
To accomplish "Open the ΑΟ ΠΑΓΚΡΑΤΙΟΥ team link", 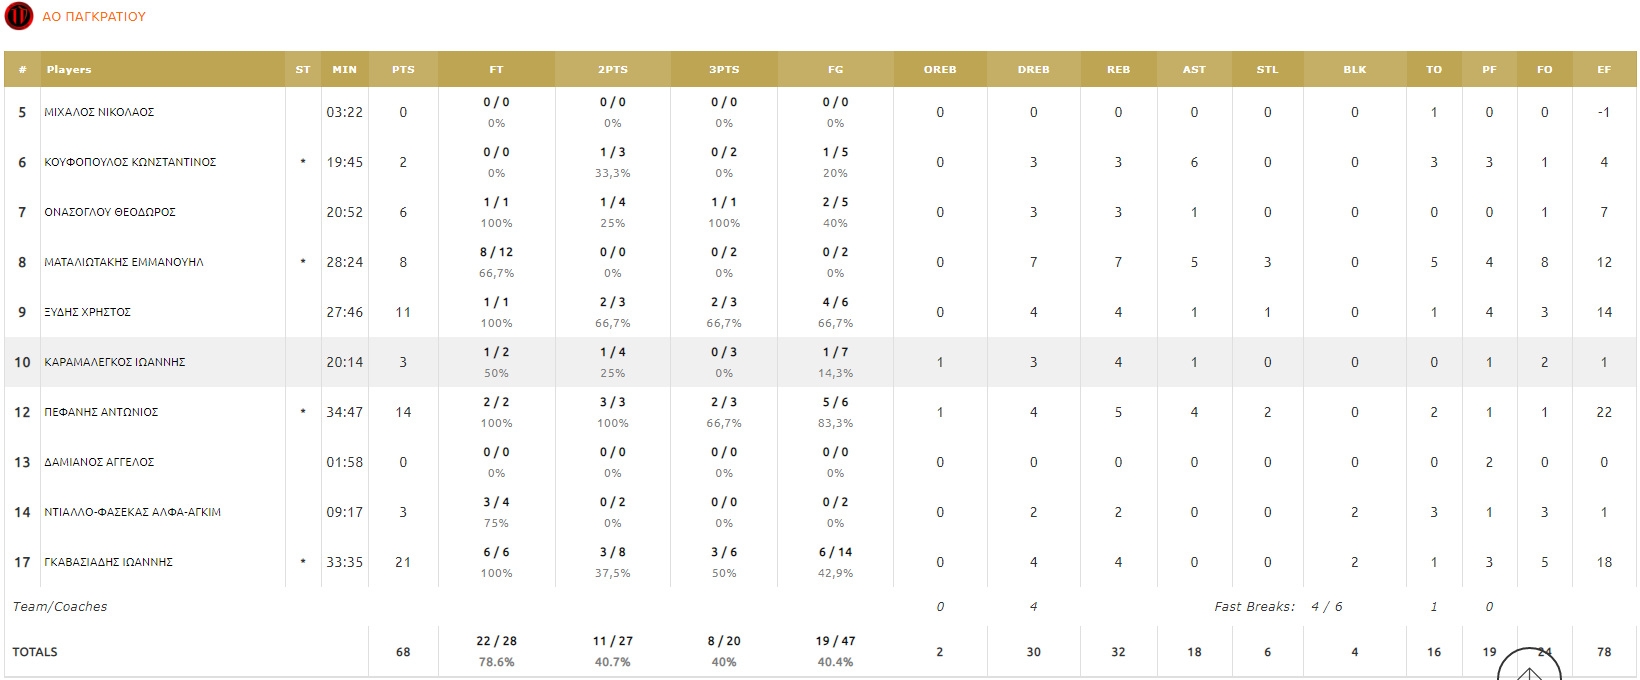I will (94, 17).
